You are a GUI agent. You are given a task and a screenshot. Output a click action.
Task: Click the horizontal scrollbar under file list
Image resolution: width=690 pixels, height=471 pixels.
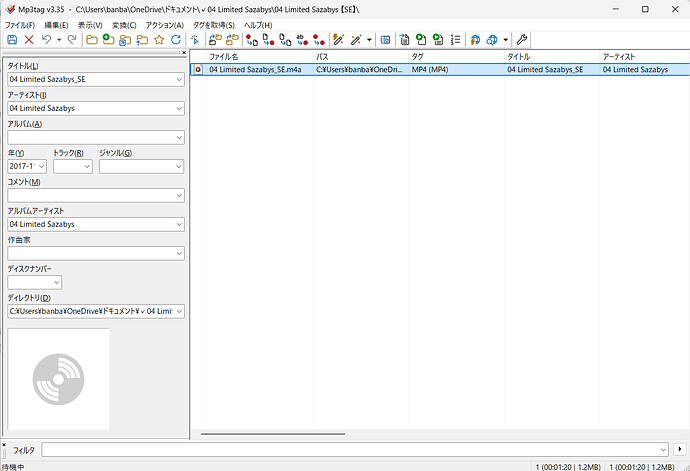click(x=273, y=434)
